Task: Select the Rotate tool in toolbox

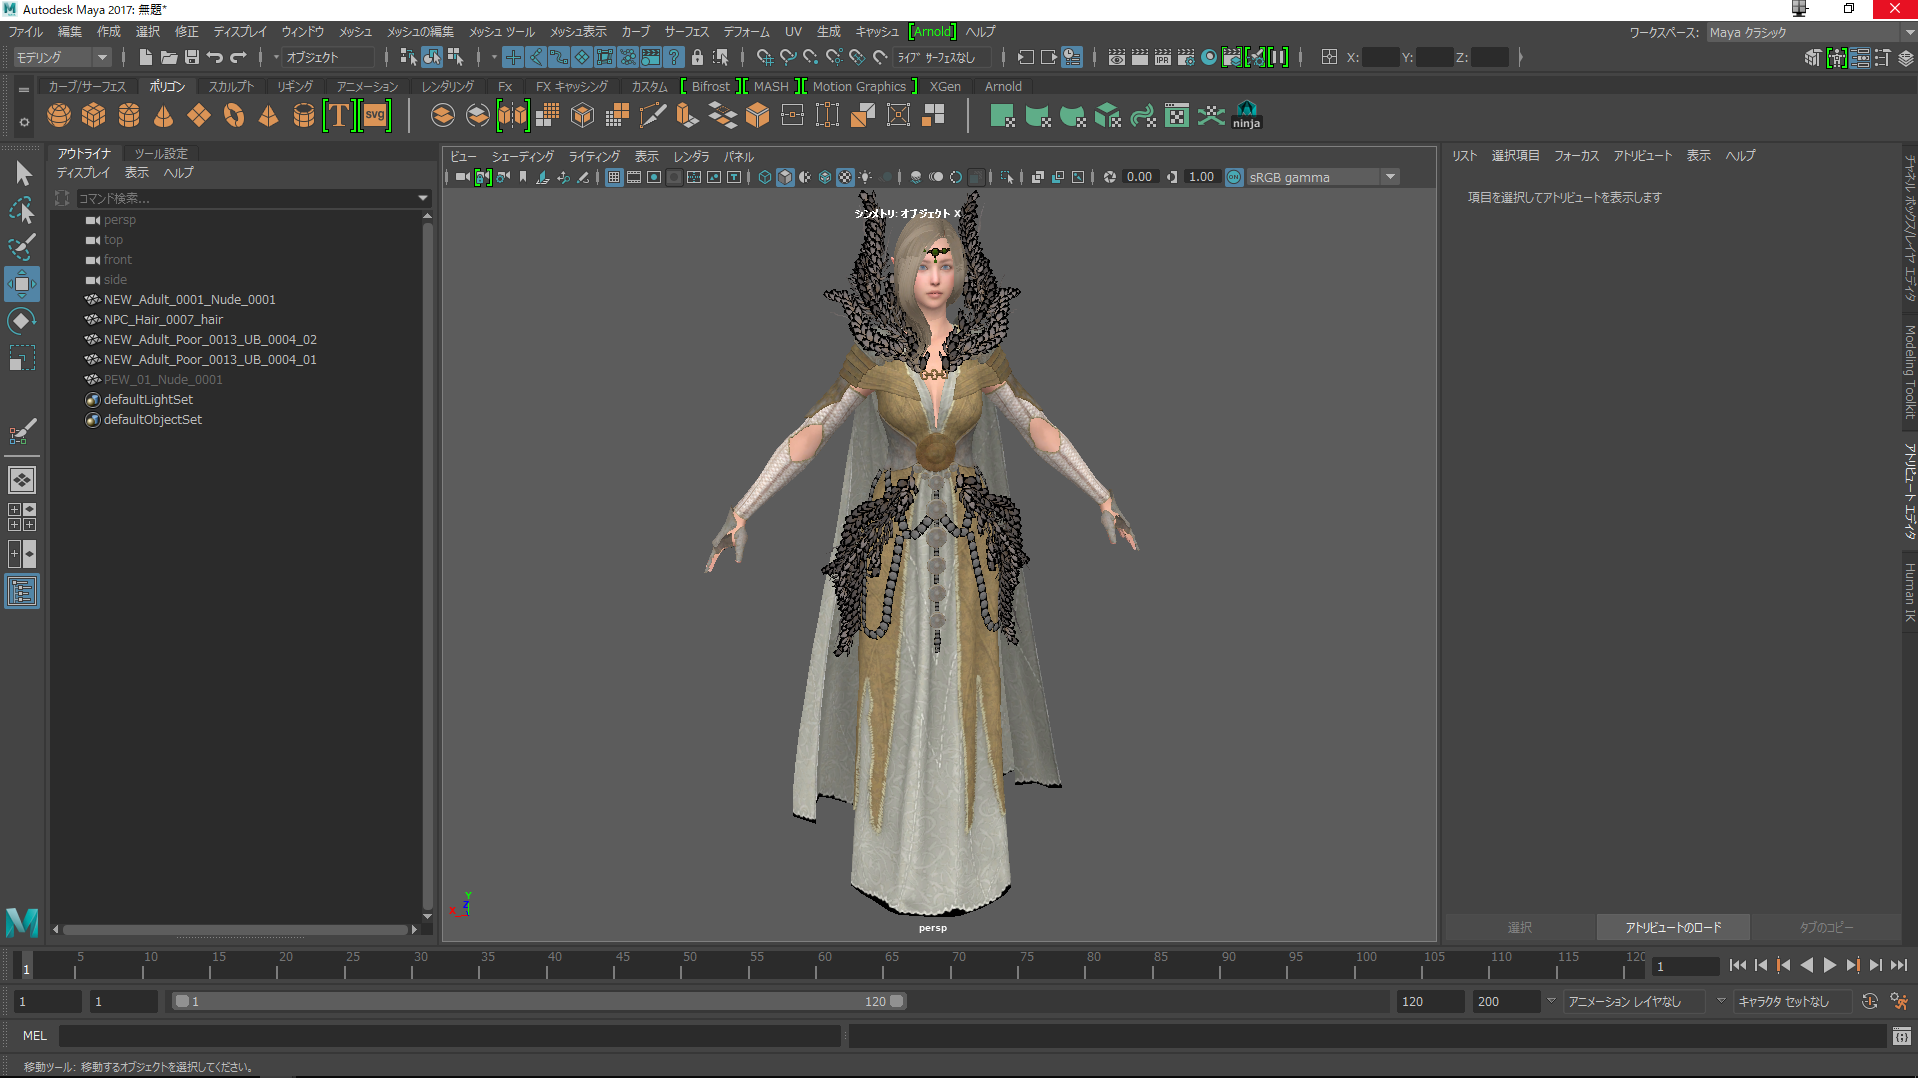Action: coord(21,321)
